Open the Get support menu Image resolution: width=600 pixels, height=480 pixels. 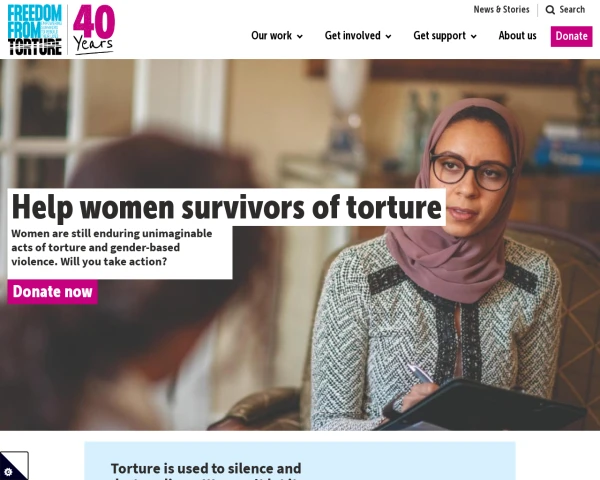(445, 36)
